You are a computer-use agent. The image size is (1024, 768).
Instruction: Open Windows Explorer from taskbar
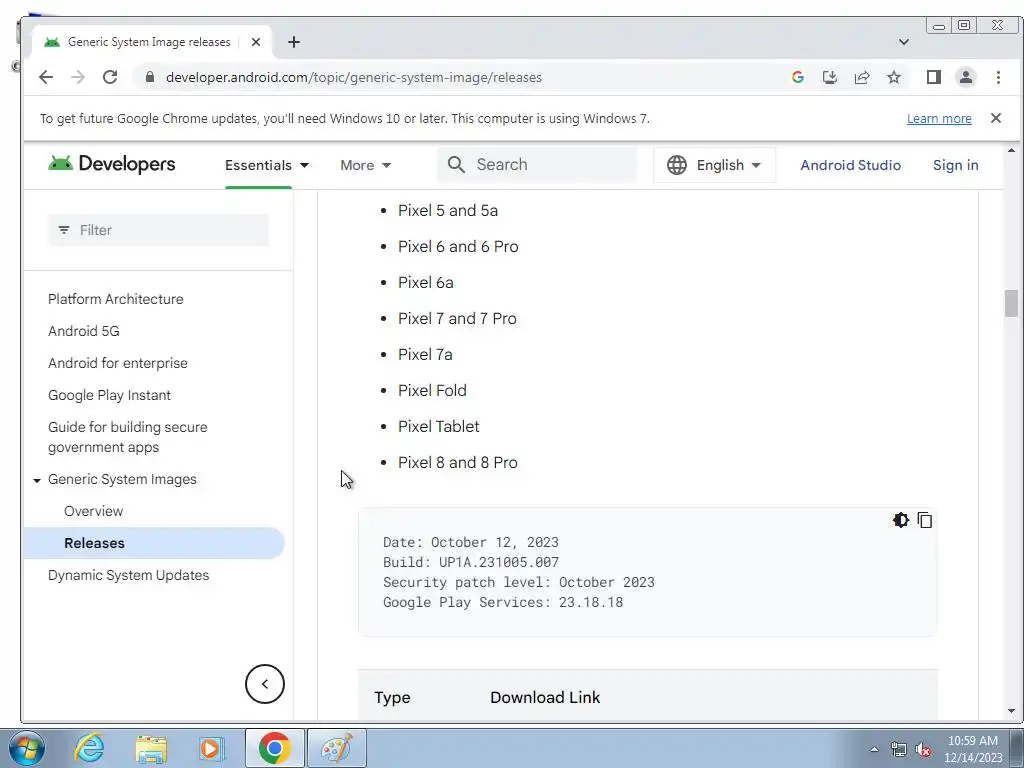pos(151,748)
